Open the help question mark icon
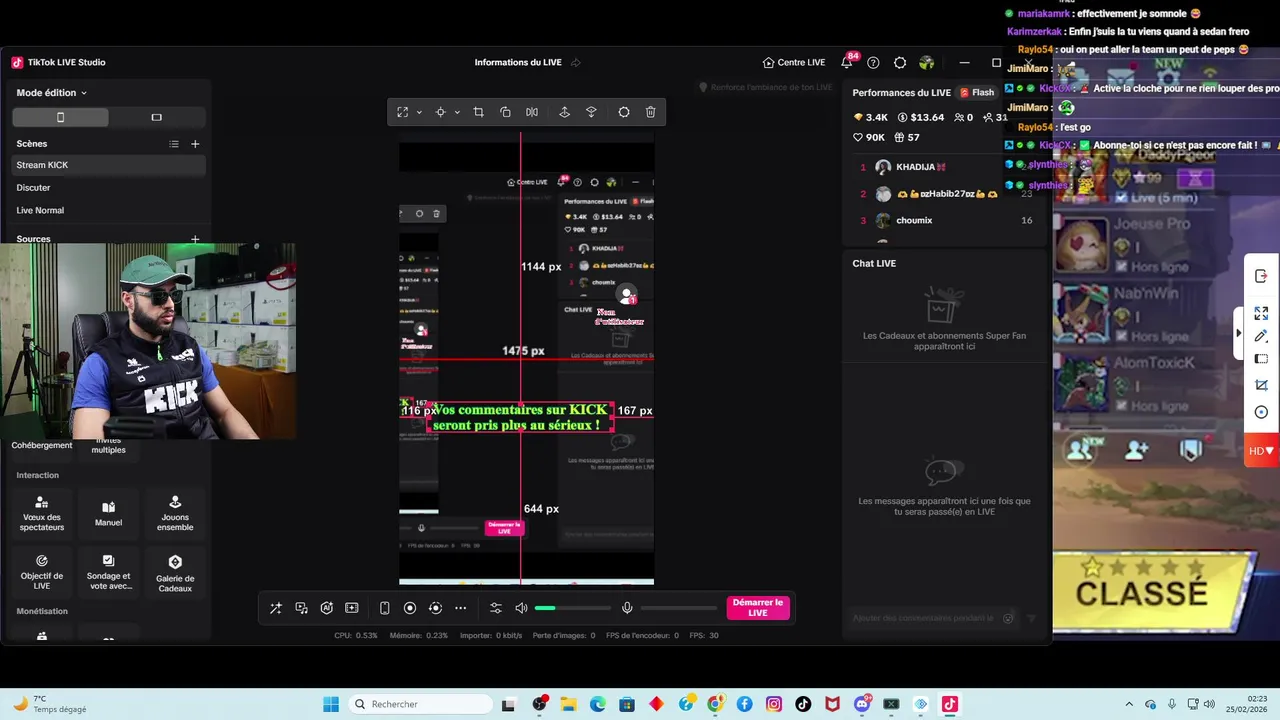The width and height of the screenshot is (1280, 720). [x=873, y=62]
